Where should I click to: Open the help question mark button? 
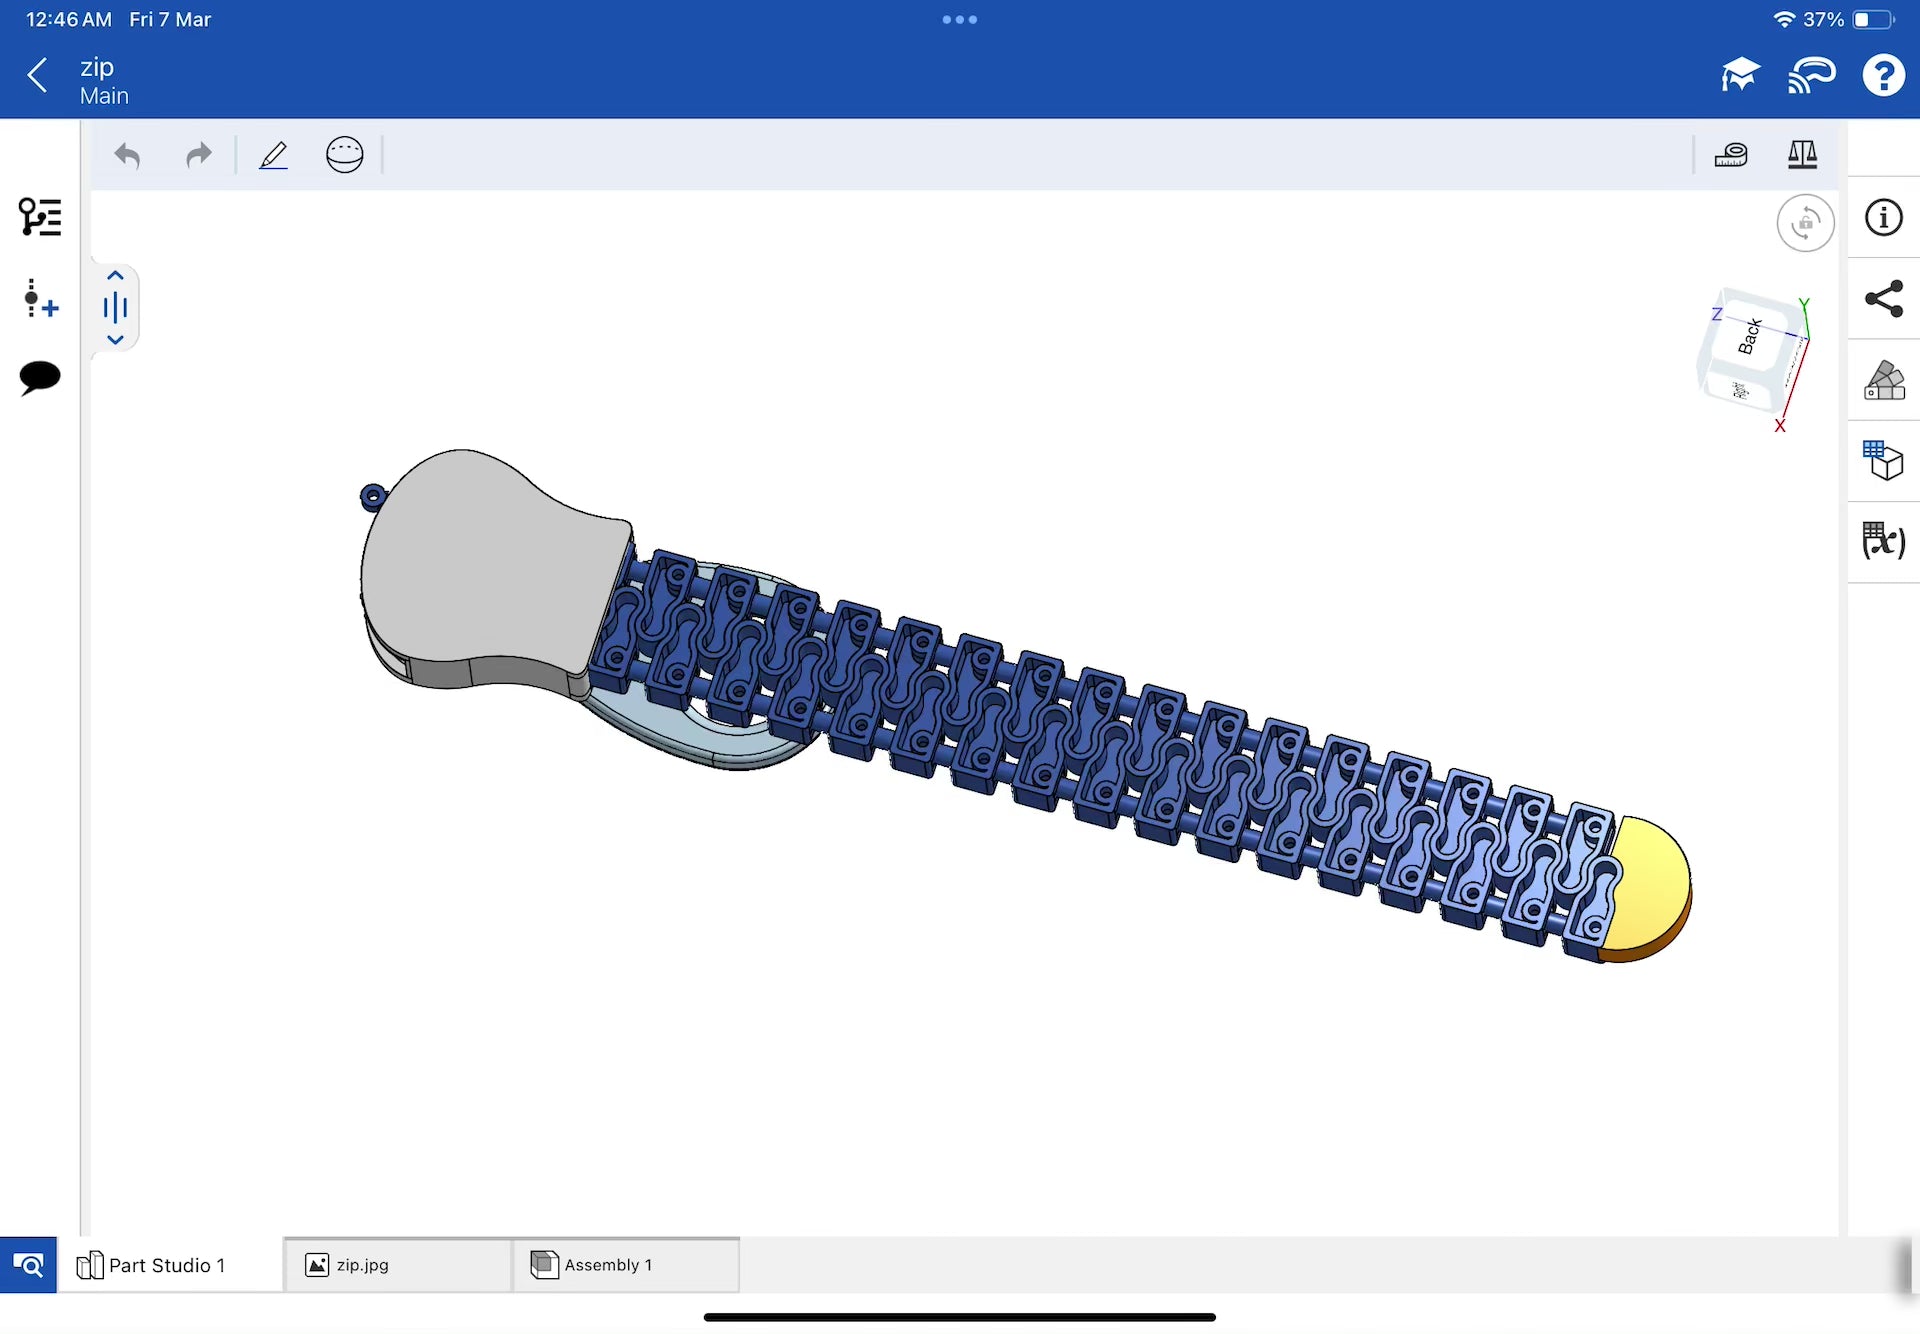point(1883,75)
